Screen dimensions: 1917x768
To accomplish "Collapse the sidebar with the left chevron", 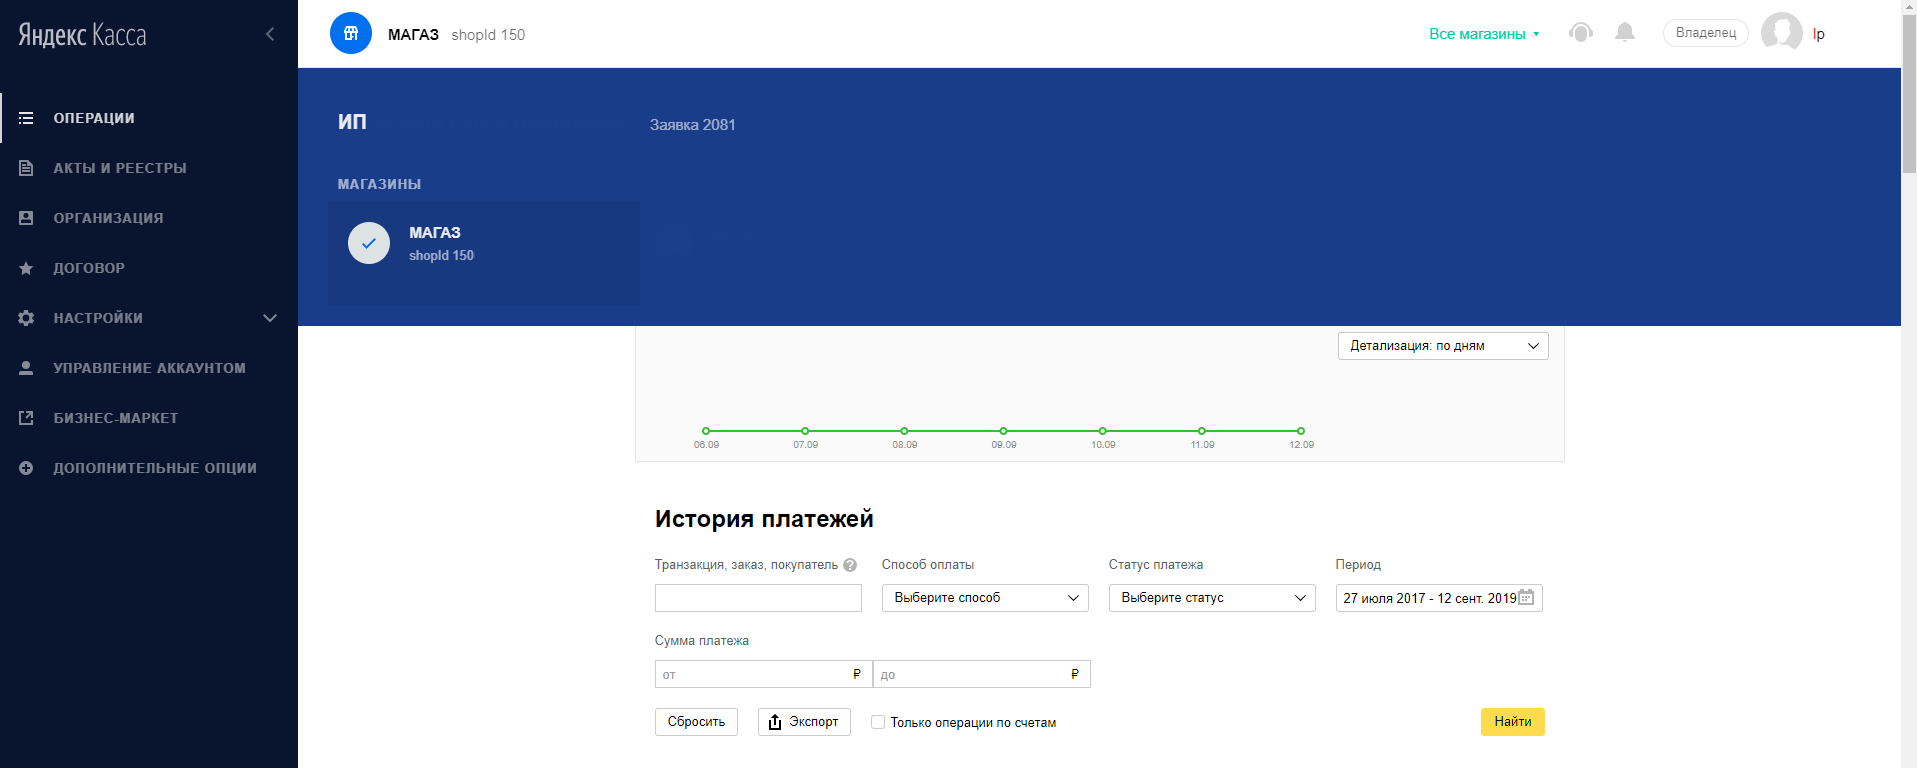I will point(270,34).
